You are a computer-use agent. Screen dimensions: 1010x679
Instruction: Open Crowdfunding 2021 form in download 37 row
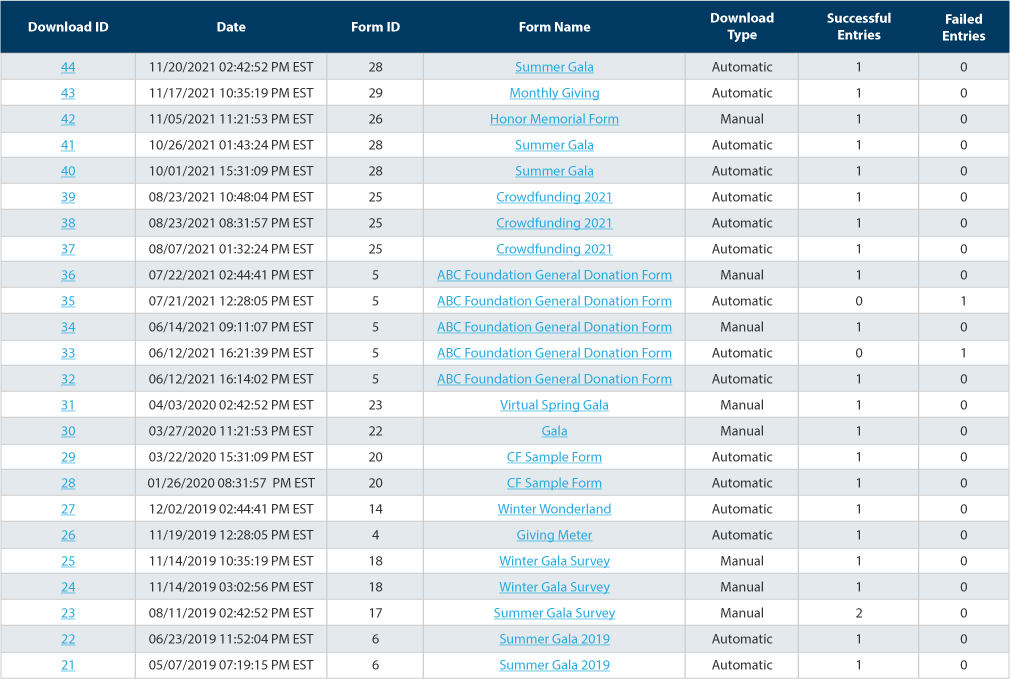click(x=554, y=249)
